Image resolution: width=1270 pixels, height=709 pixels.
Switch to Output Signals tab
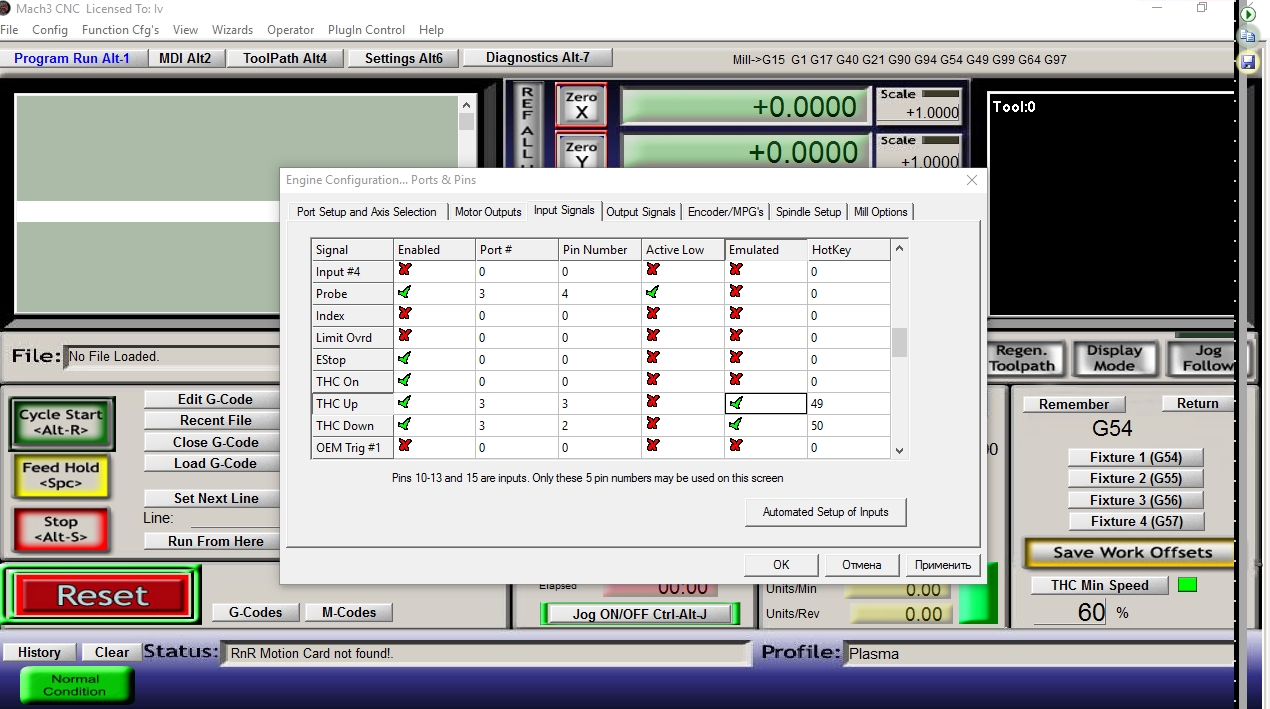(641, 212)
